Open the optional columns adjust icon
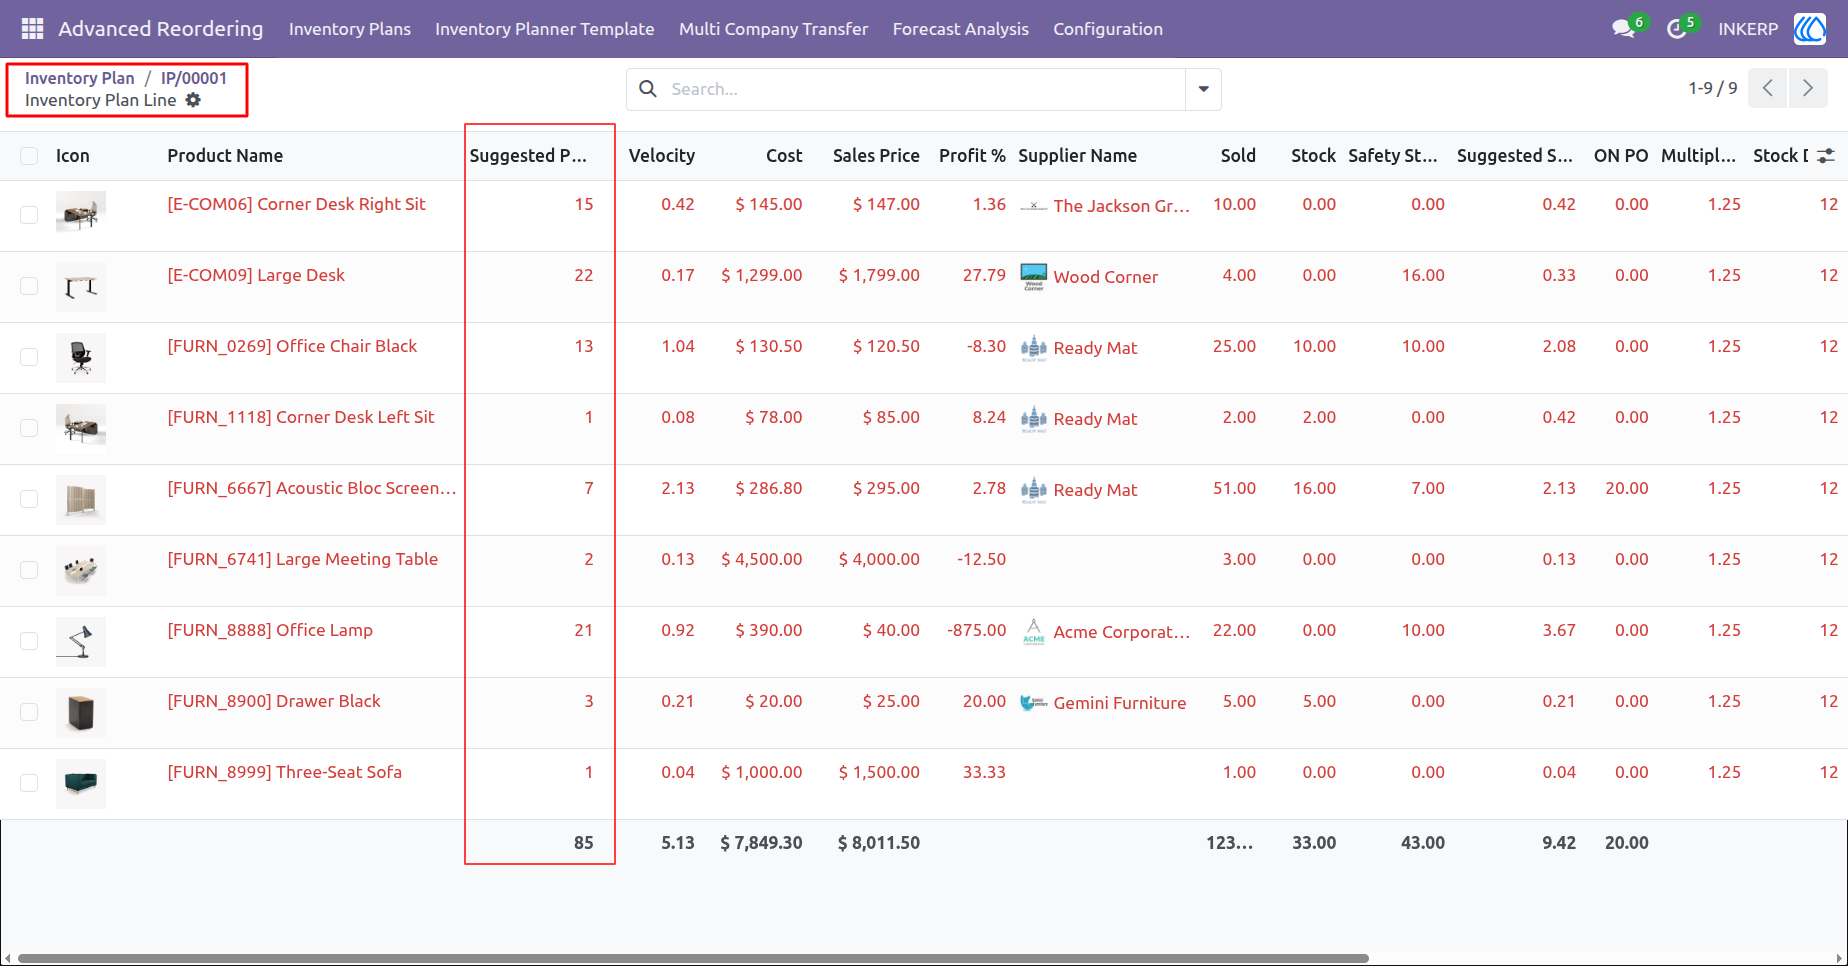Viewport: 1848px width, 966px height. pos(1826,156)
